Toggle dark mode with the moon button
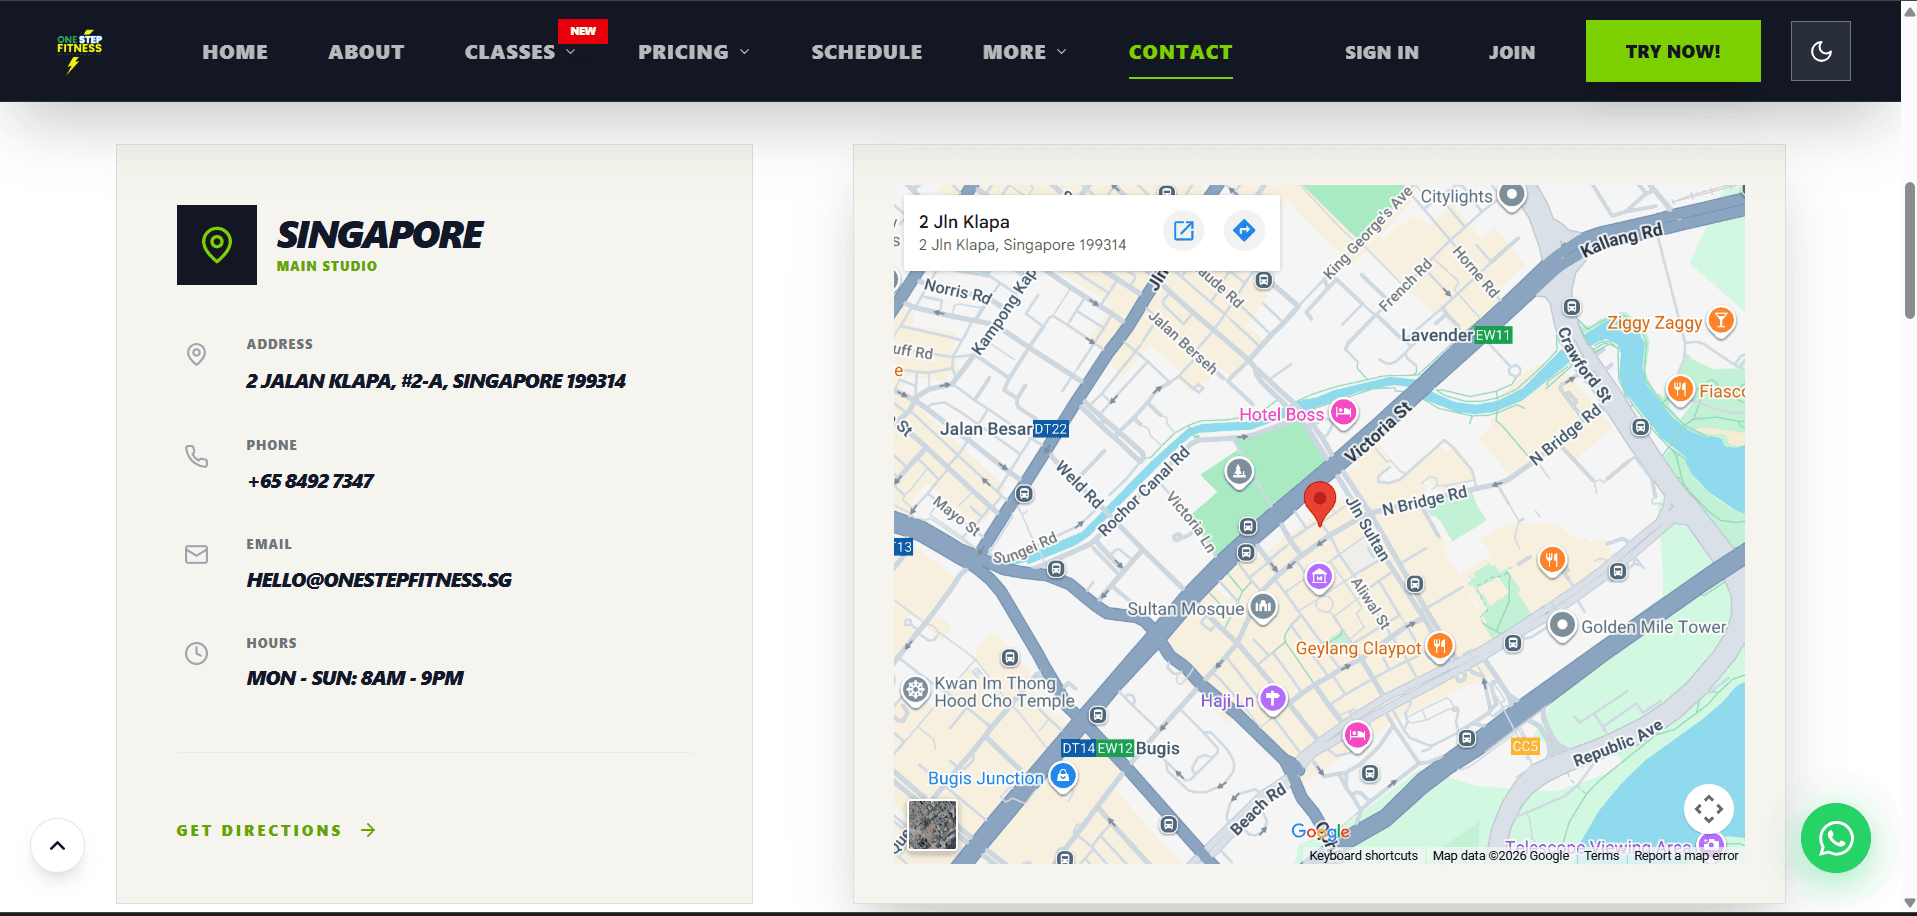1917x916 pixels. click(1820, 51)
